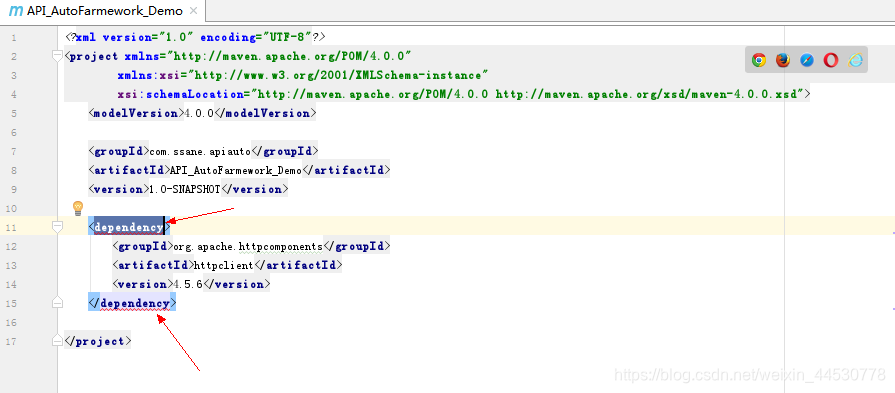Click the yellow light bulb intention icon
Viewport: 895px width, 393px height.
click(x=78, y=208)
